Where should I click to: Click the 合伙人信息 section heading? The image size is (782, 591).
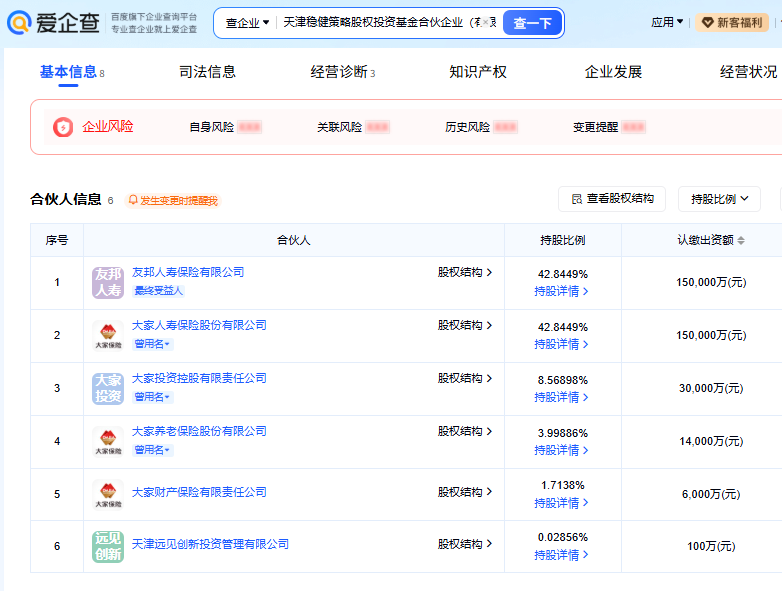(x=66, y=199)
